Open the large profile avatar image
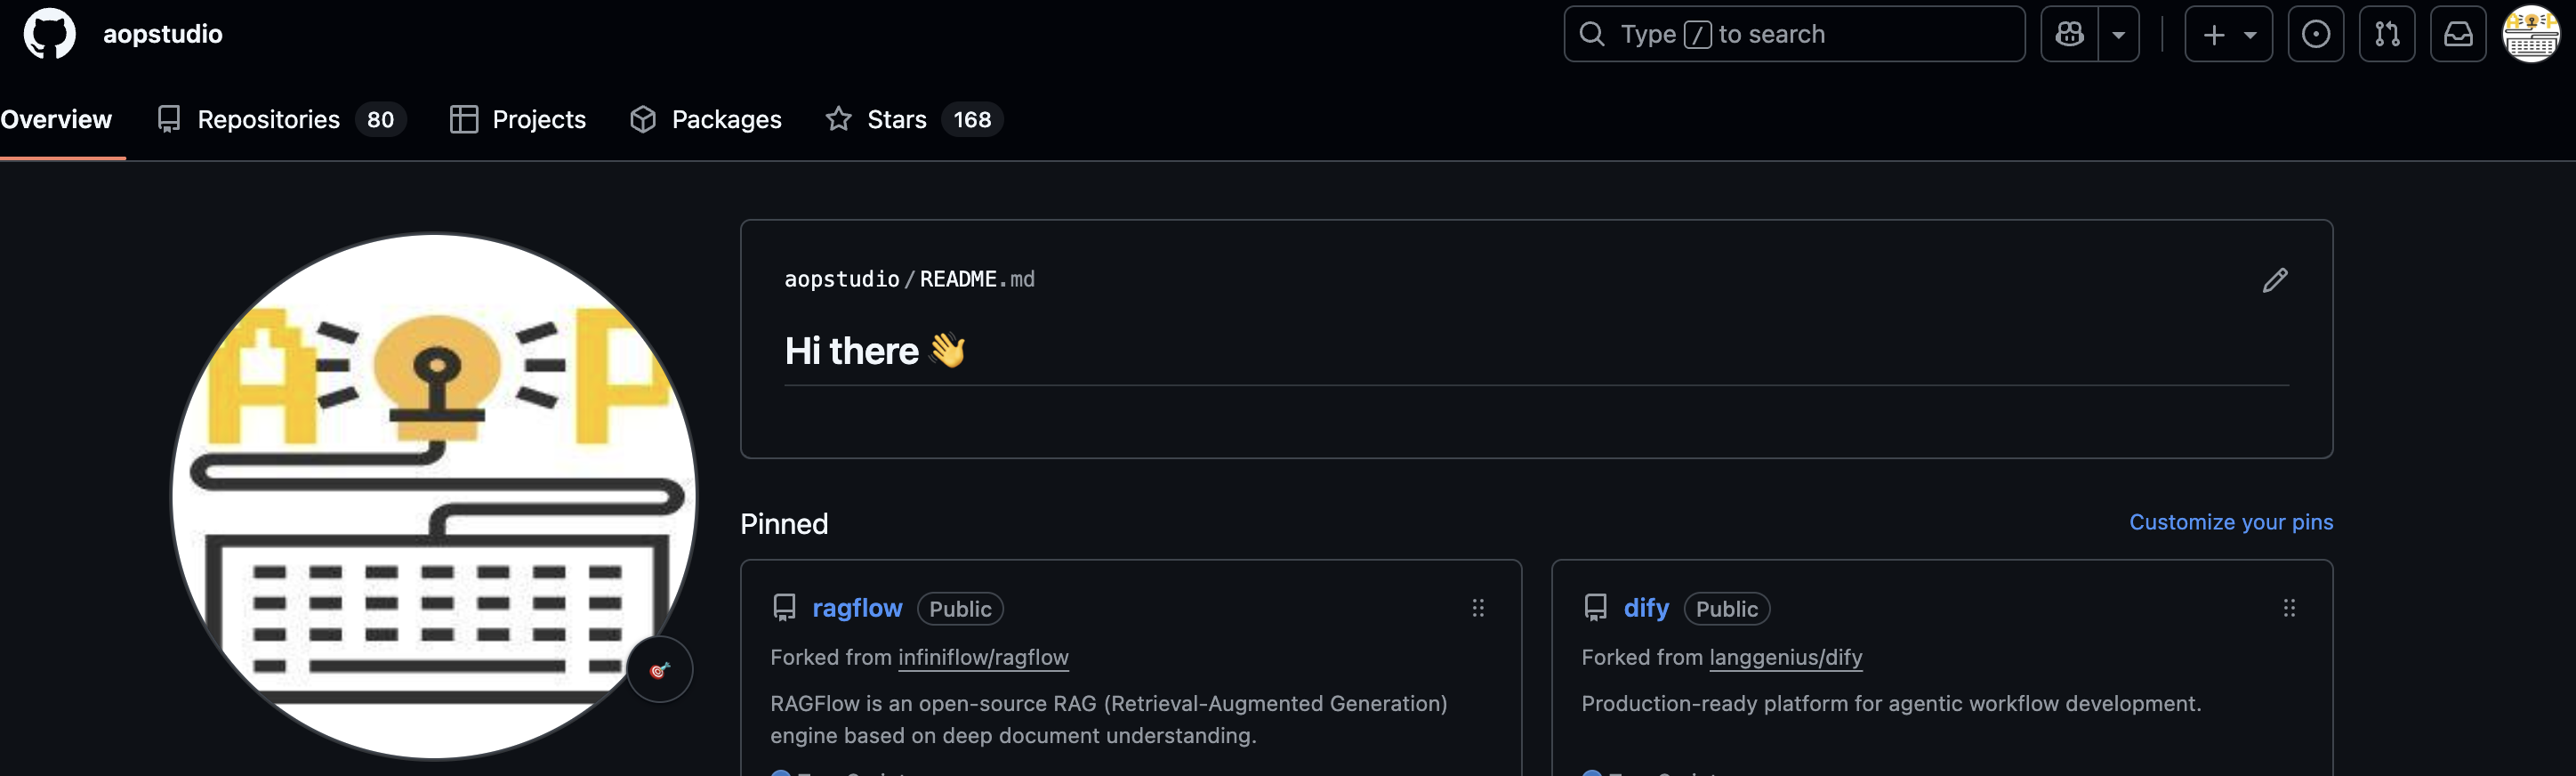2576x776 pixels. click(x=433, y=495)
